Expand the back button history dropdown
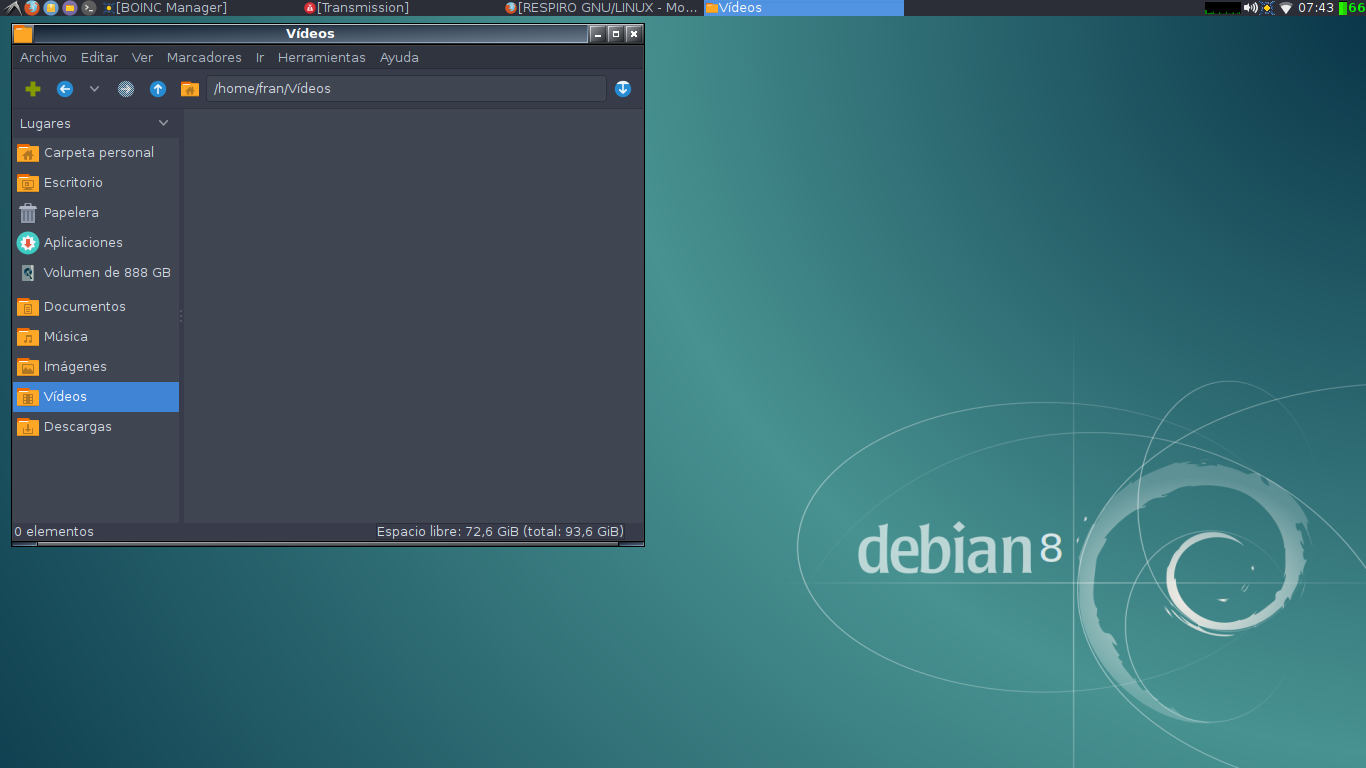Screen dimensions: 1366x768 [94, 88]
